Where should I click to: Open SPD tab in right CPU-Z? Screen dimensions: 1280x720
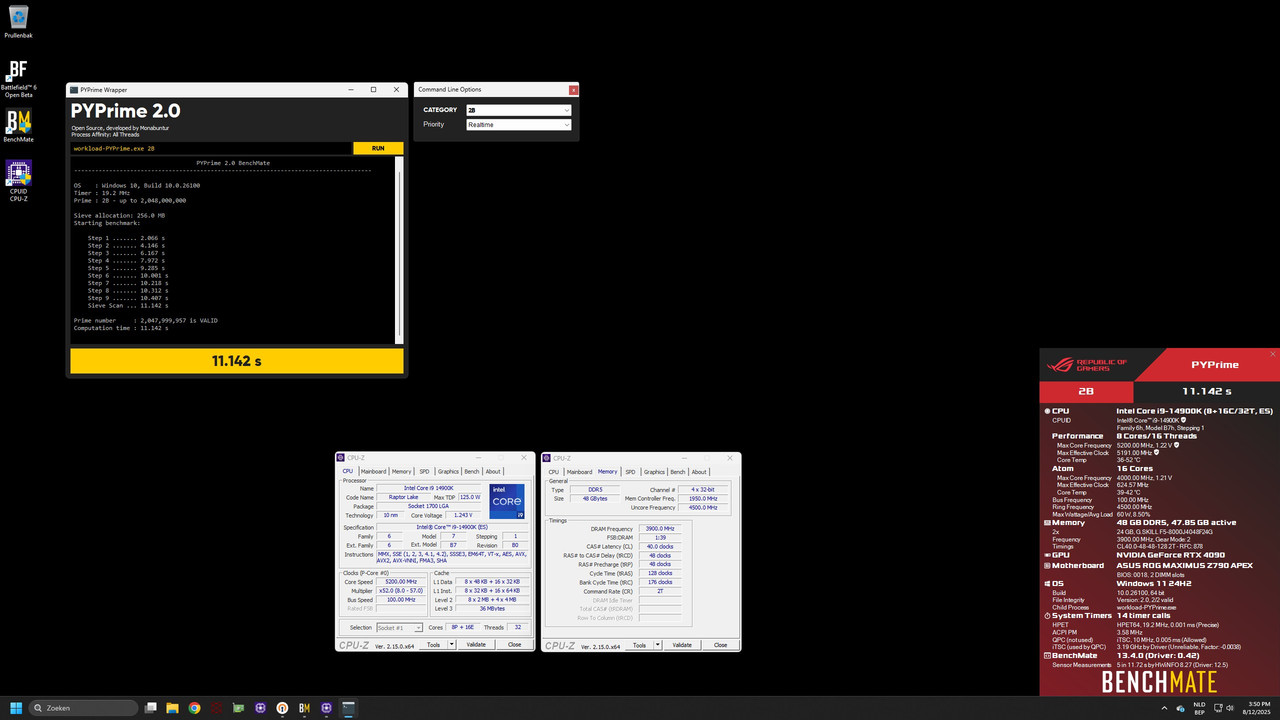point(630,472)
